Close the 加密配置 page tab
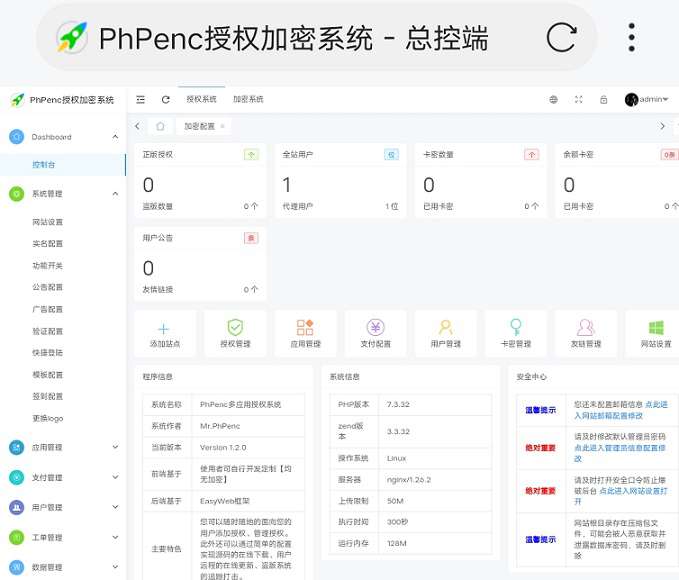The image size is (679, 580). [x=223, y=126]
